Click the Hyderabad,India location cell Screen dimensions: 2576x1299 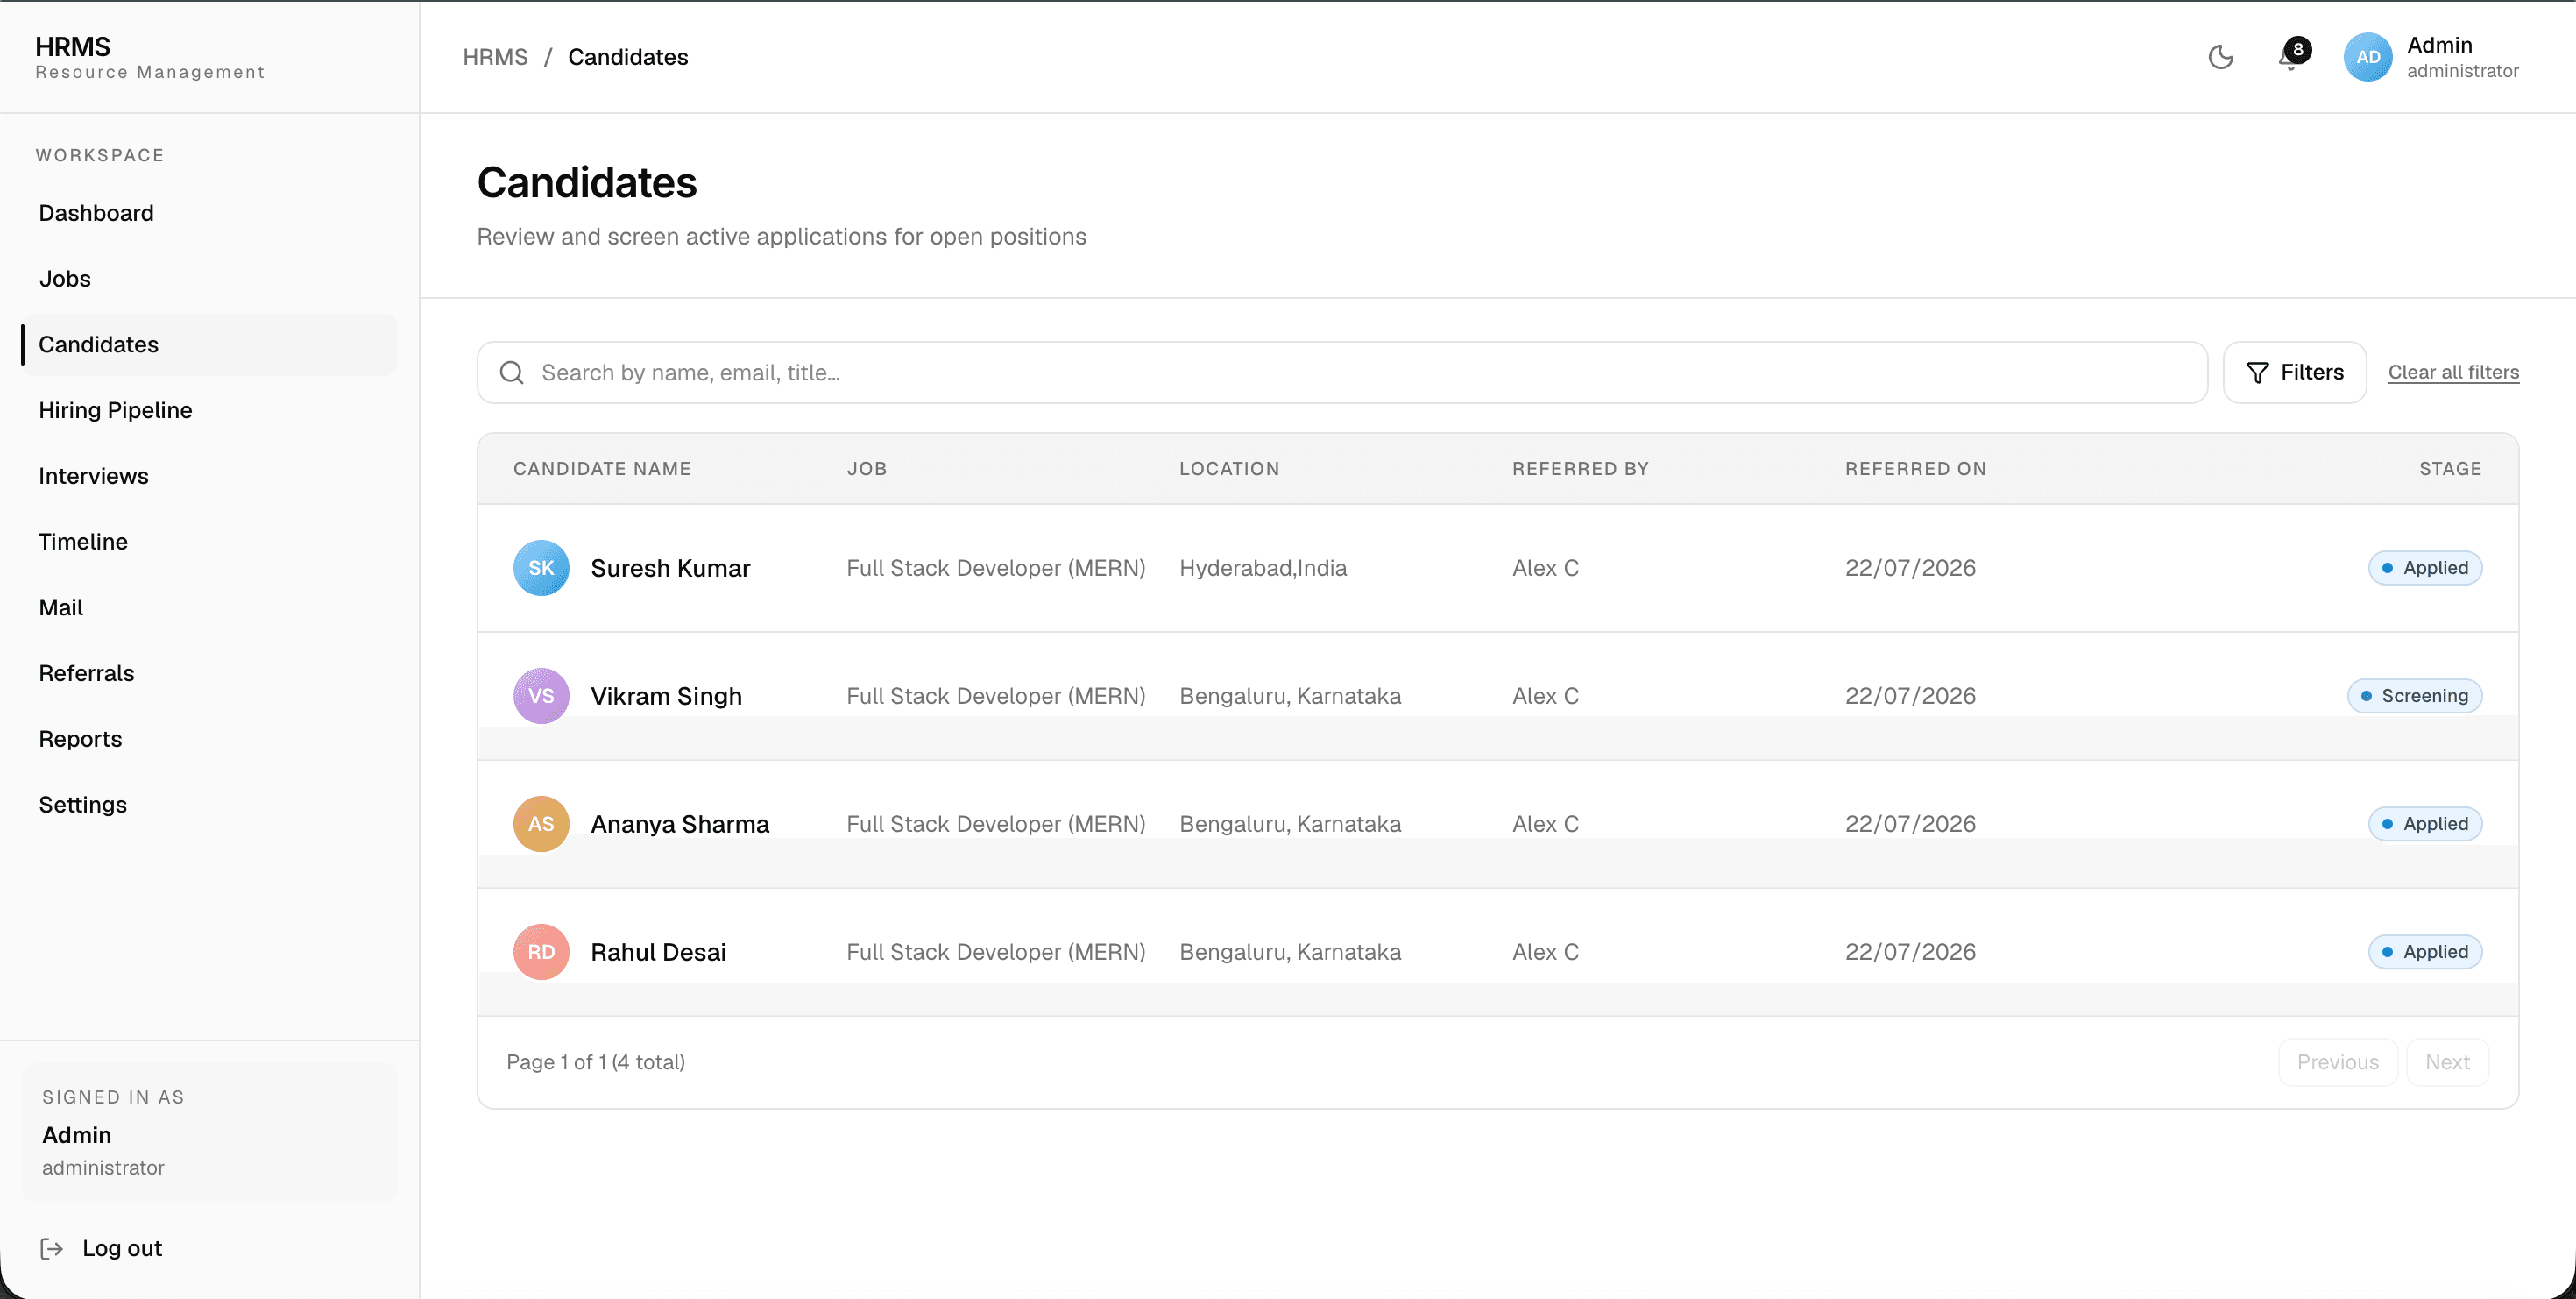click(x=1263, y=568)
